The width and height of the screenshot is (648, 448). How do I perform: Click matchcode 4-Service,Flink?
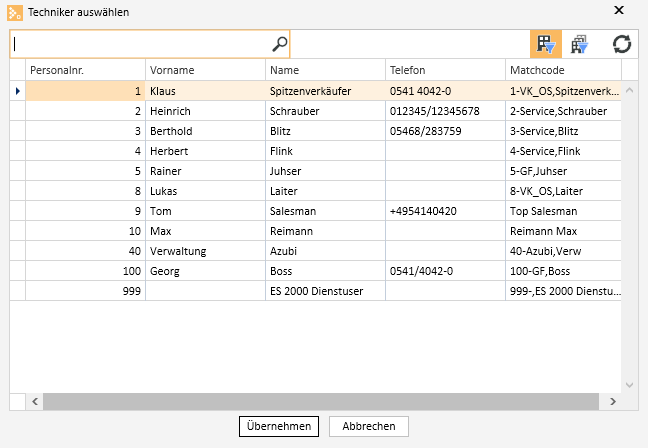tap(563, 151)
